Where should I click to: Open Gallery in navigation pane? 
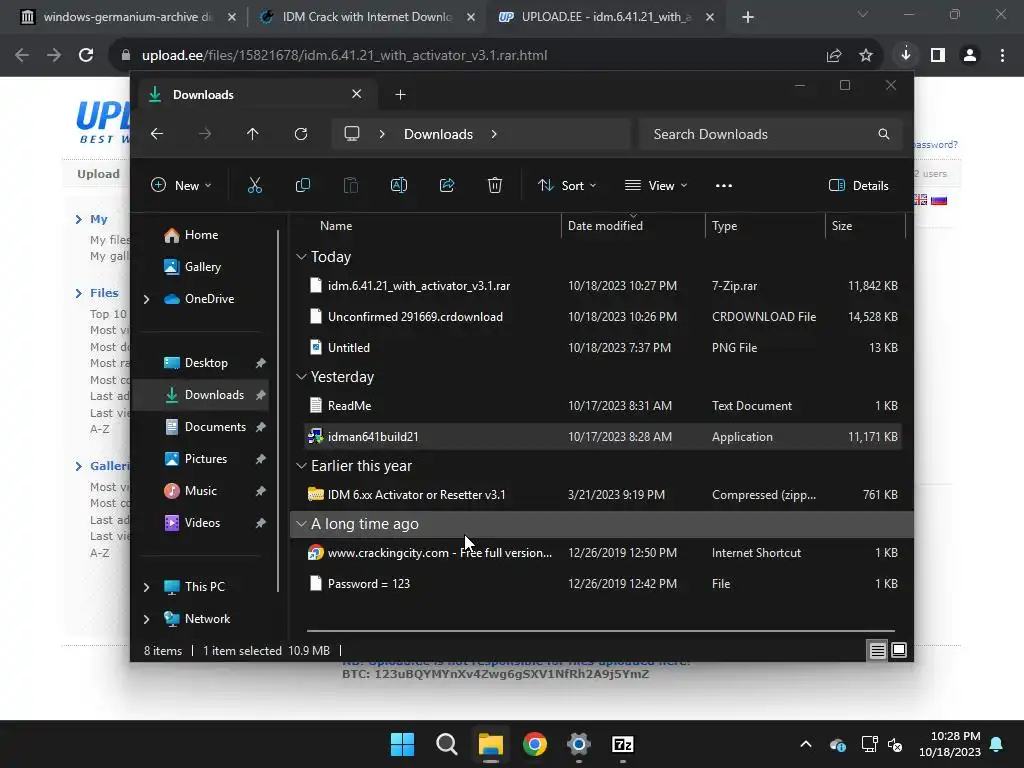(x=202, y=267)
